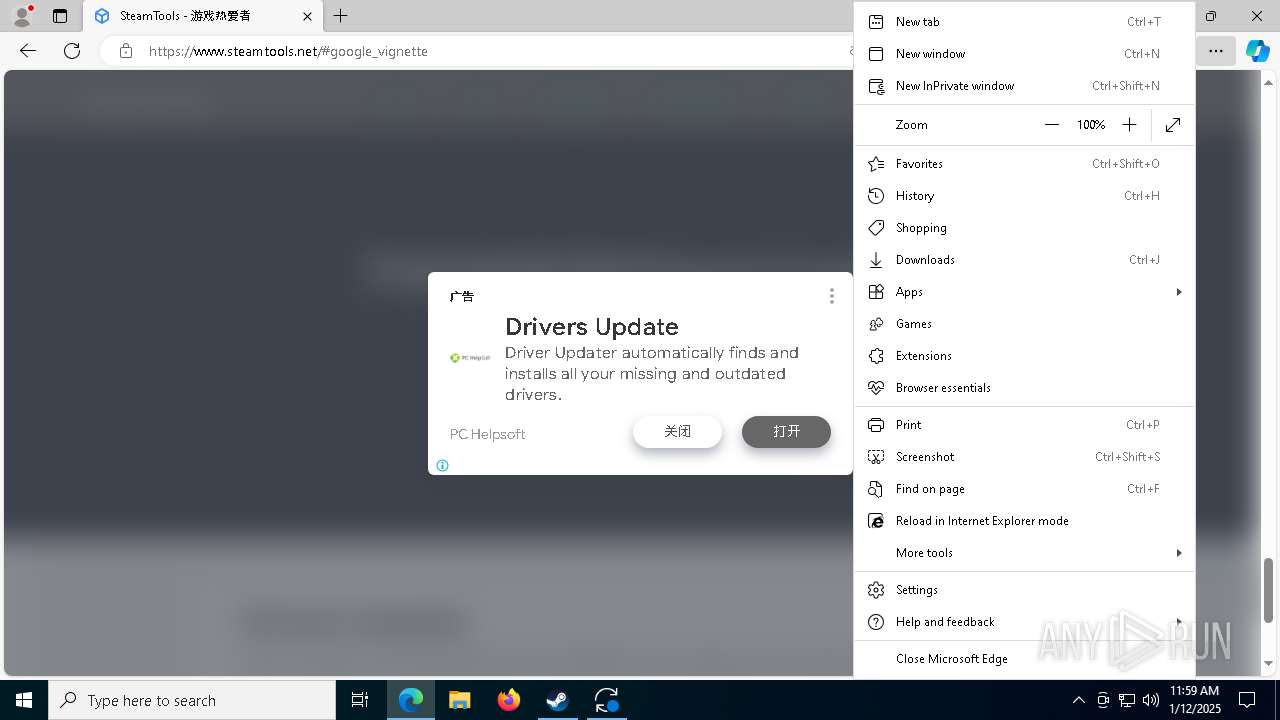
Task: Enter full screen via zoom expand icon
Action: click(x=1173, y=125)
